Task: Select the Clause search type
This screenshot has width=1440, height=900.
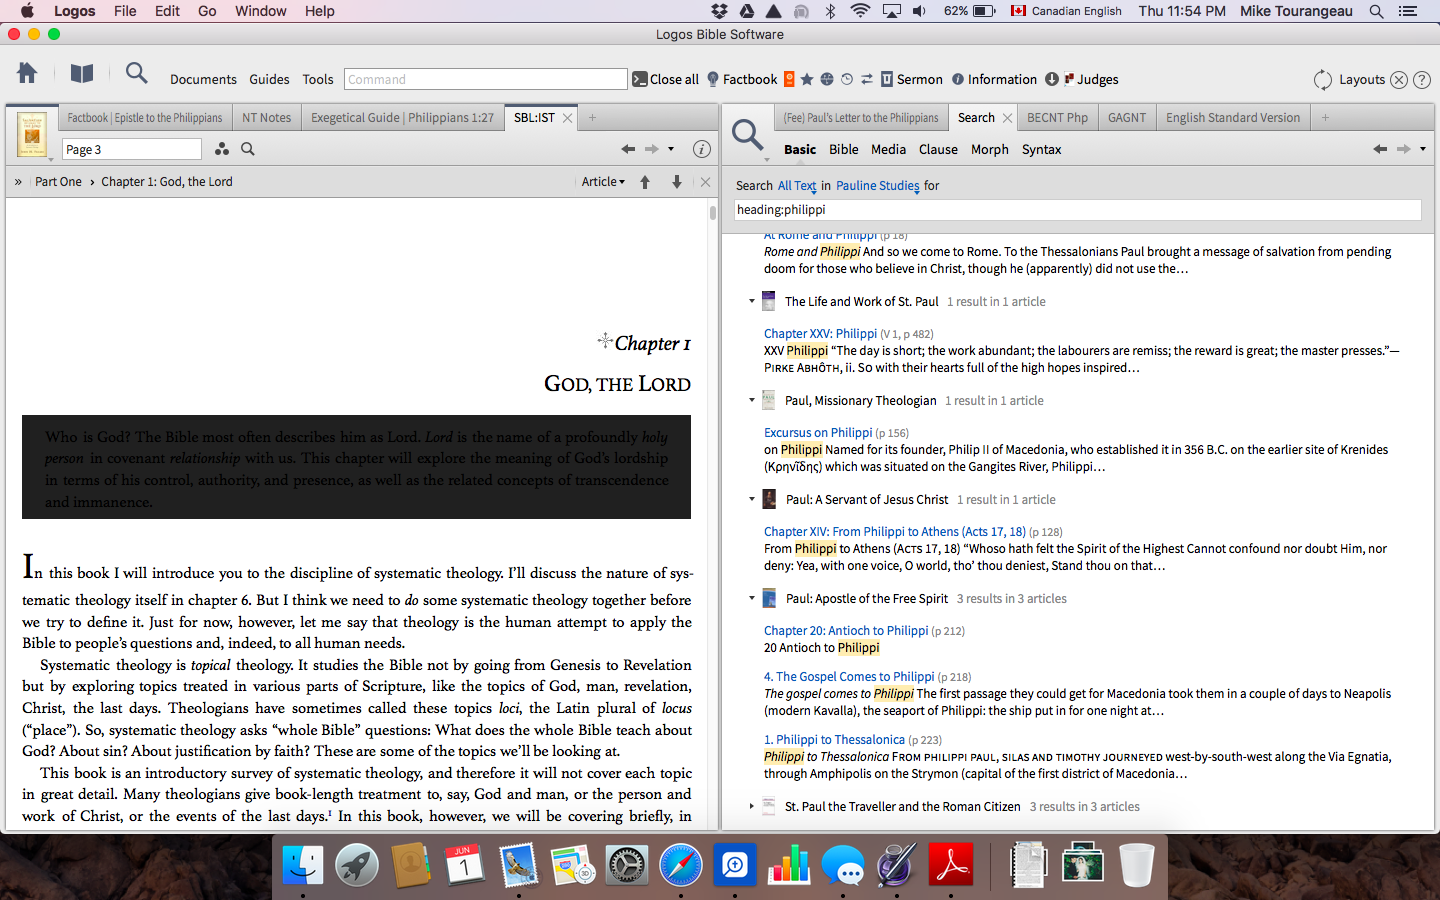Action: pos(938,149)
